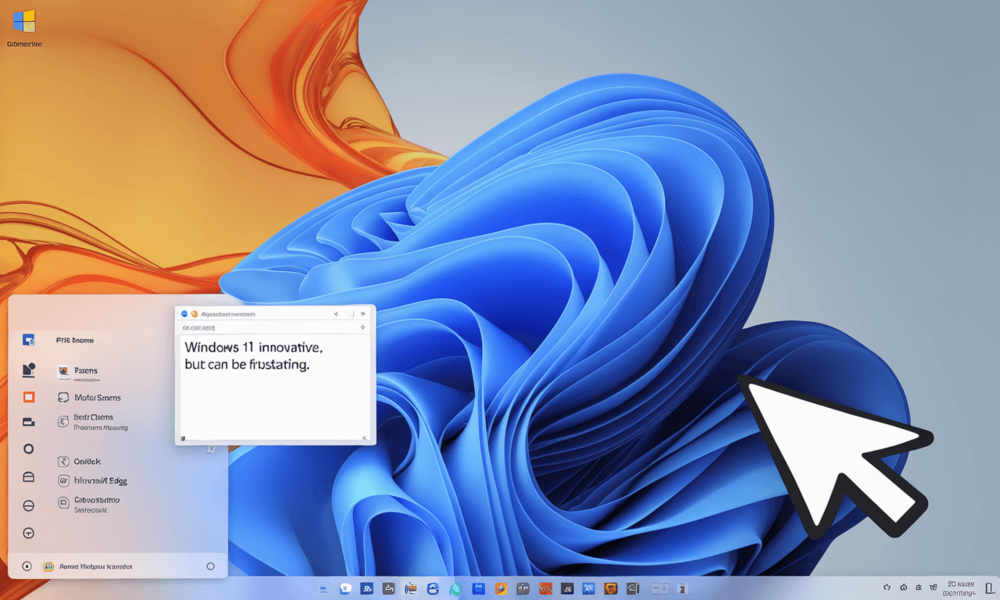This screenshot has width=1000, height=600.
Task: Click the small ring at Start footer's right end
Action: [210, 566]
